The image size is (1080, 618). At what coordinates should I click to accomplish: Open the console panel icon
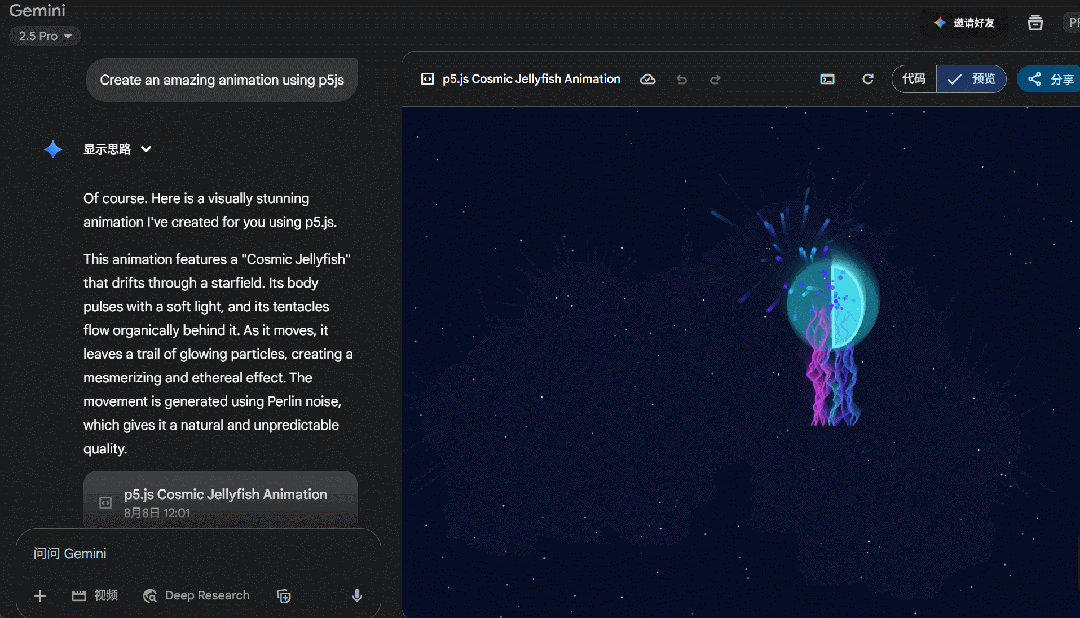pos(827,79)
